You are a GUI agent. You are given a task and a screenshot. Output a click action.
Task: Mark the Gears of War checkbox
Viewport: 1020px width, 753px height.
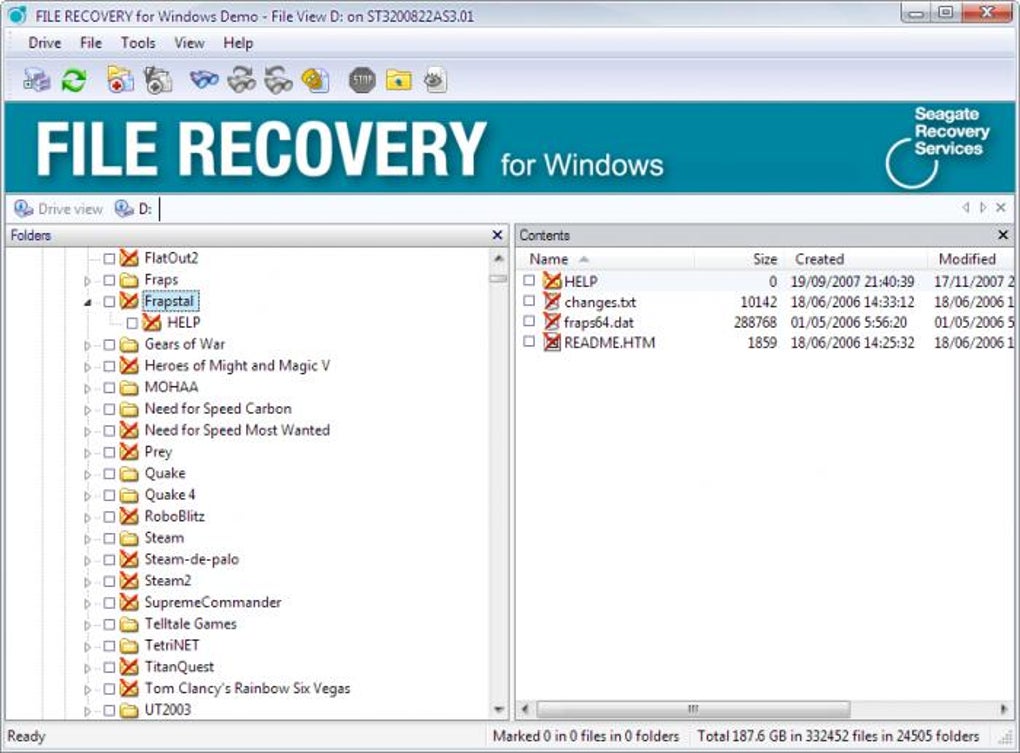[109, 345]
